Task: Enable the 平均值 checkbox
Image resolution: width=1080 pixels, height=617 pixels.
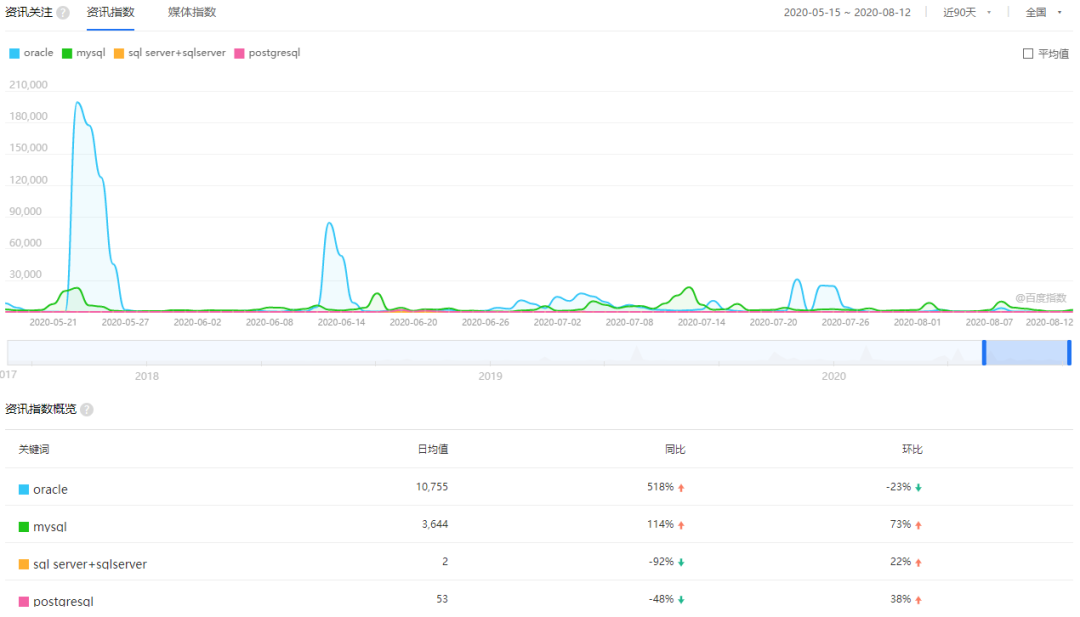Action: click(1028, 54)
